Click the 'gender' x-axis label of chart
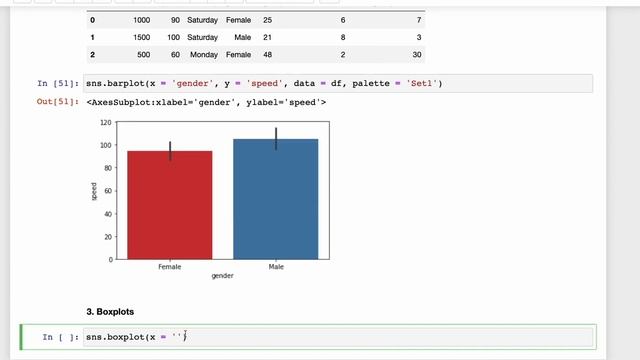 [222, 276]
